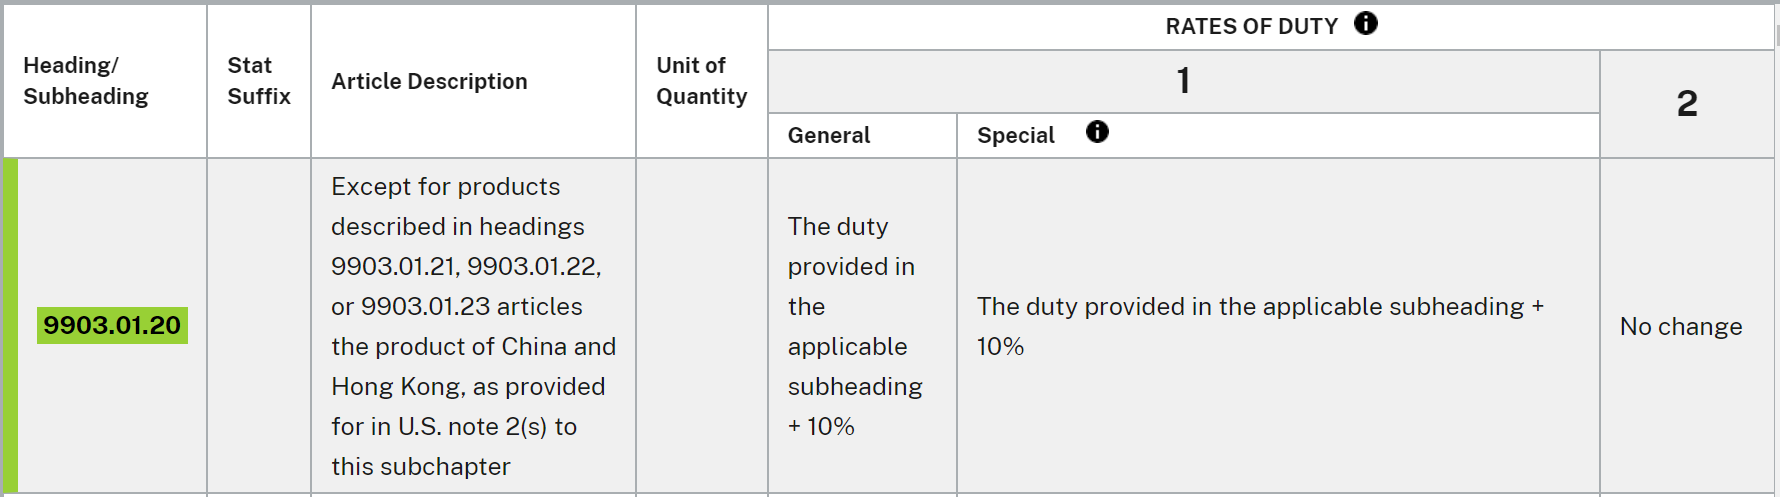Image resolution: width=1780 pixels, height=497 pixels.
Task: Click the Special sub-column header text
Action: tap(1016, 135)
